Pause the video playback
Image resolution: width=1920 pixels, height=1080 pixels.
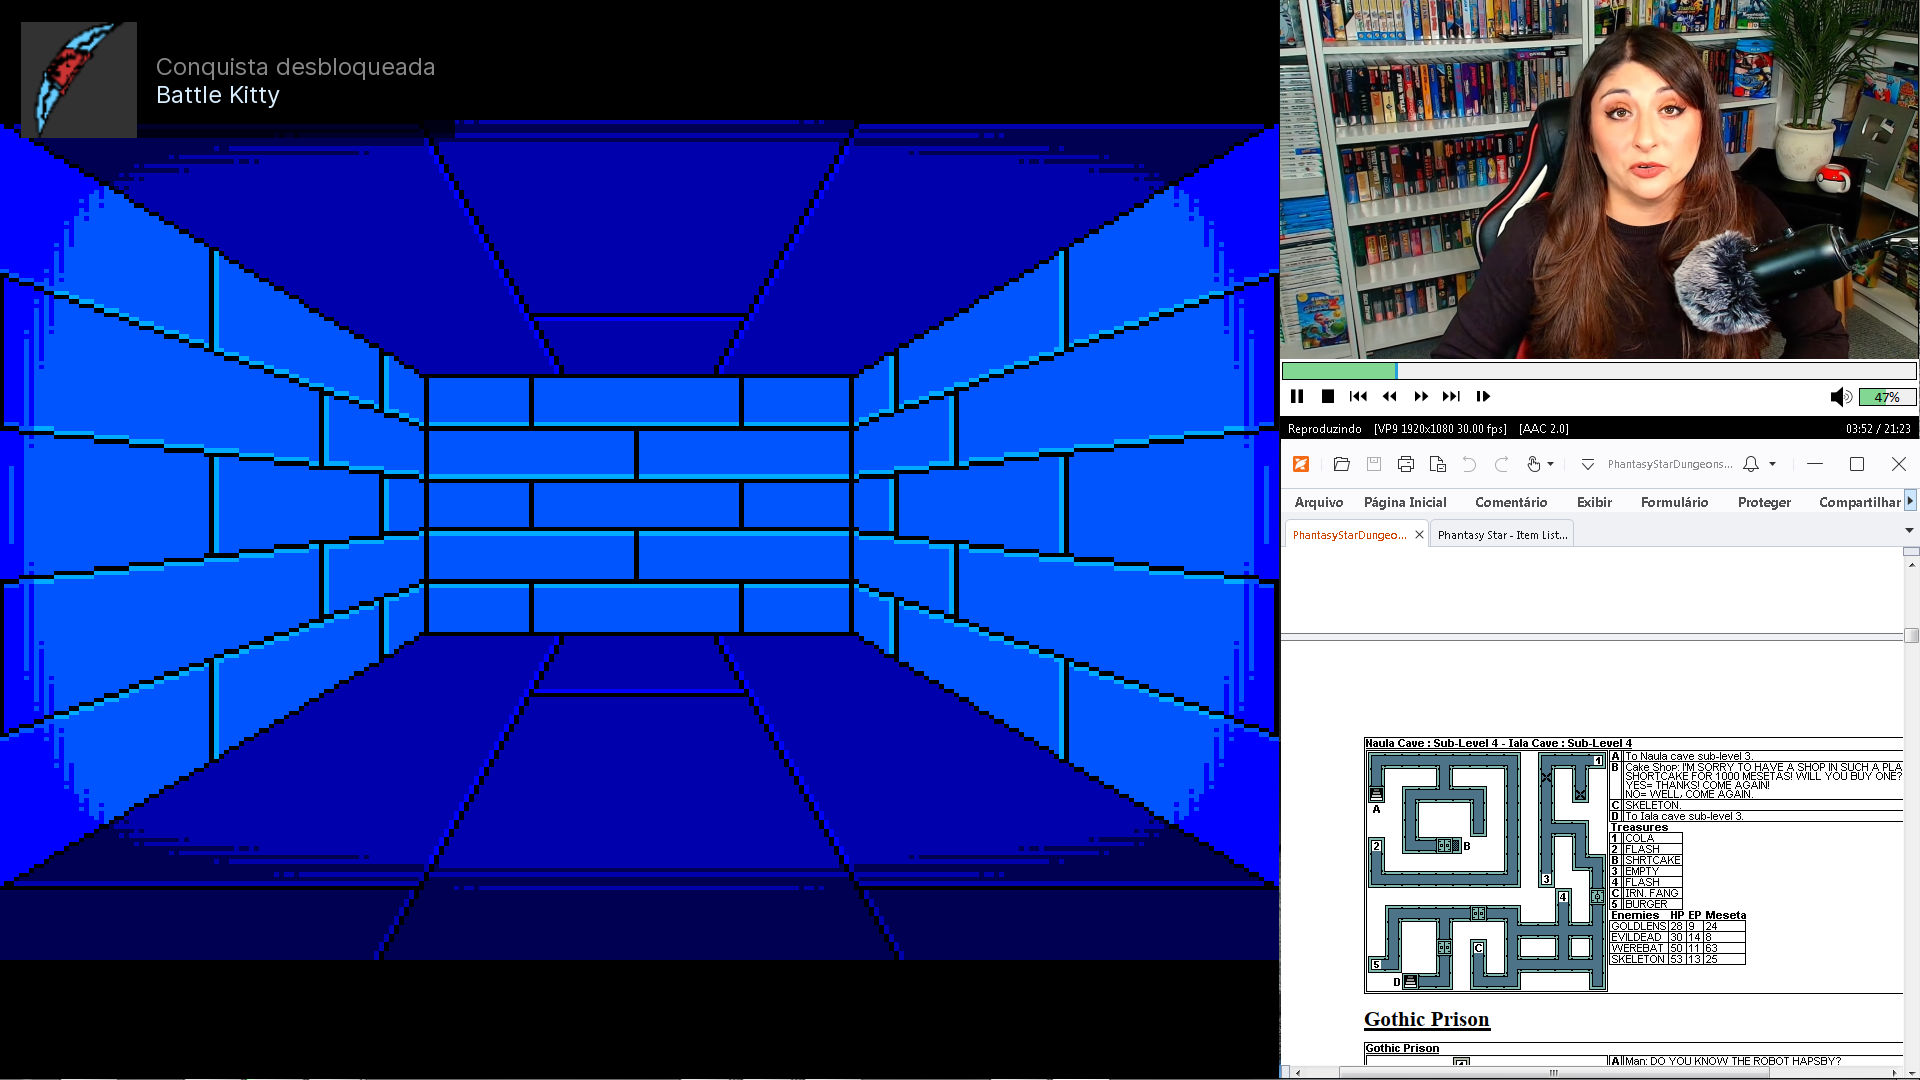coord(1297,397)
